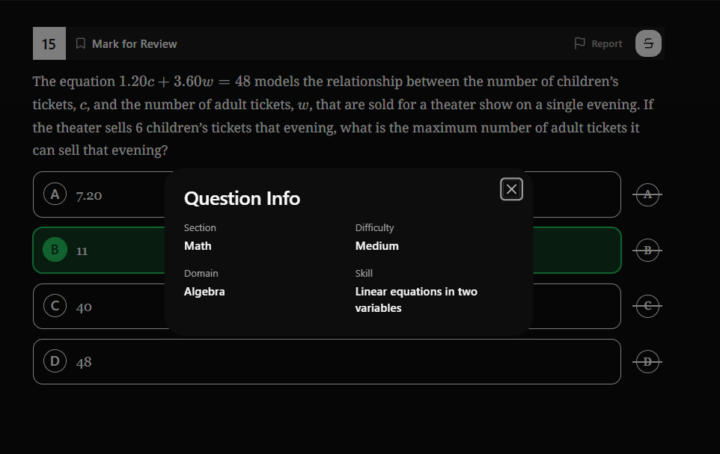720x454 pixels.
Task: Toggle the strikethrough answer eliminator button
Action: coord(648,44)
